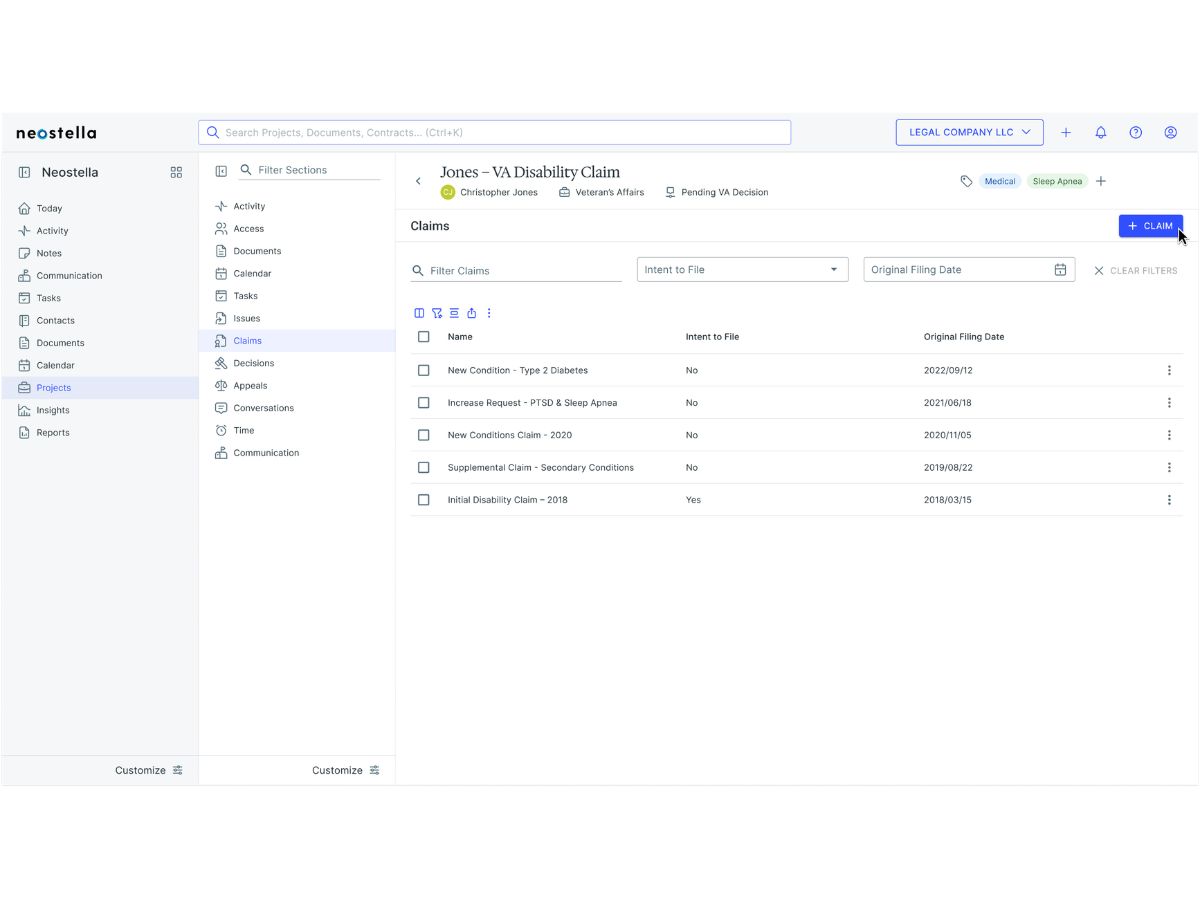Open Reports in the left sidebar
1200x900 pixels.
(x=99, y=432)
